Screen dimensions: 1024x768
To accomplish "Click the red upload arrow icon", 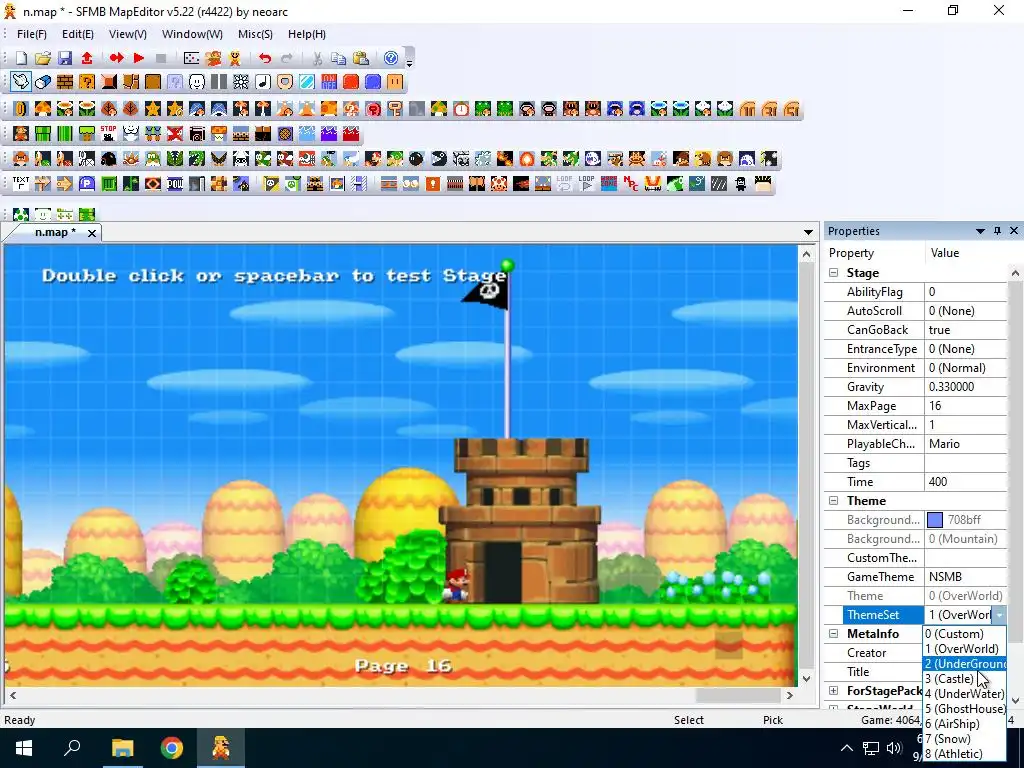I will [x=87, y=58].
